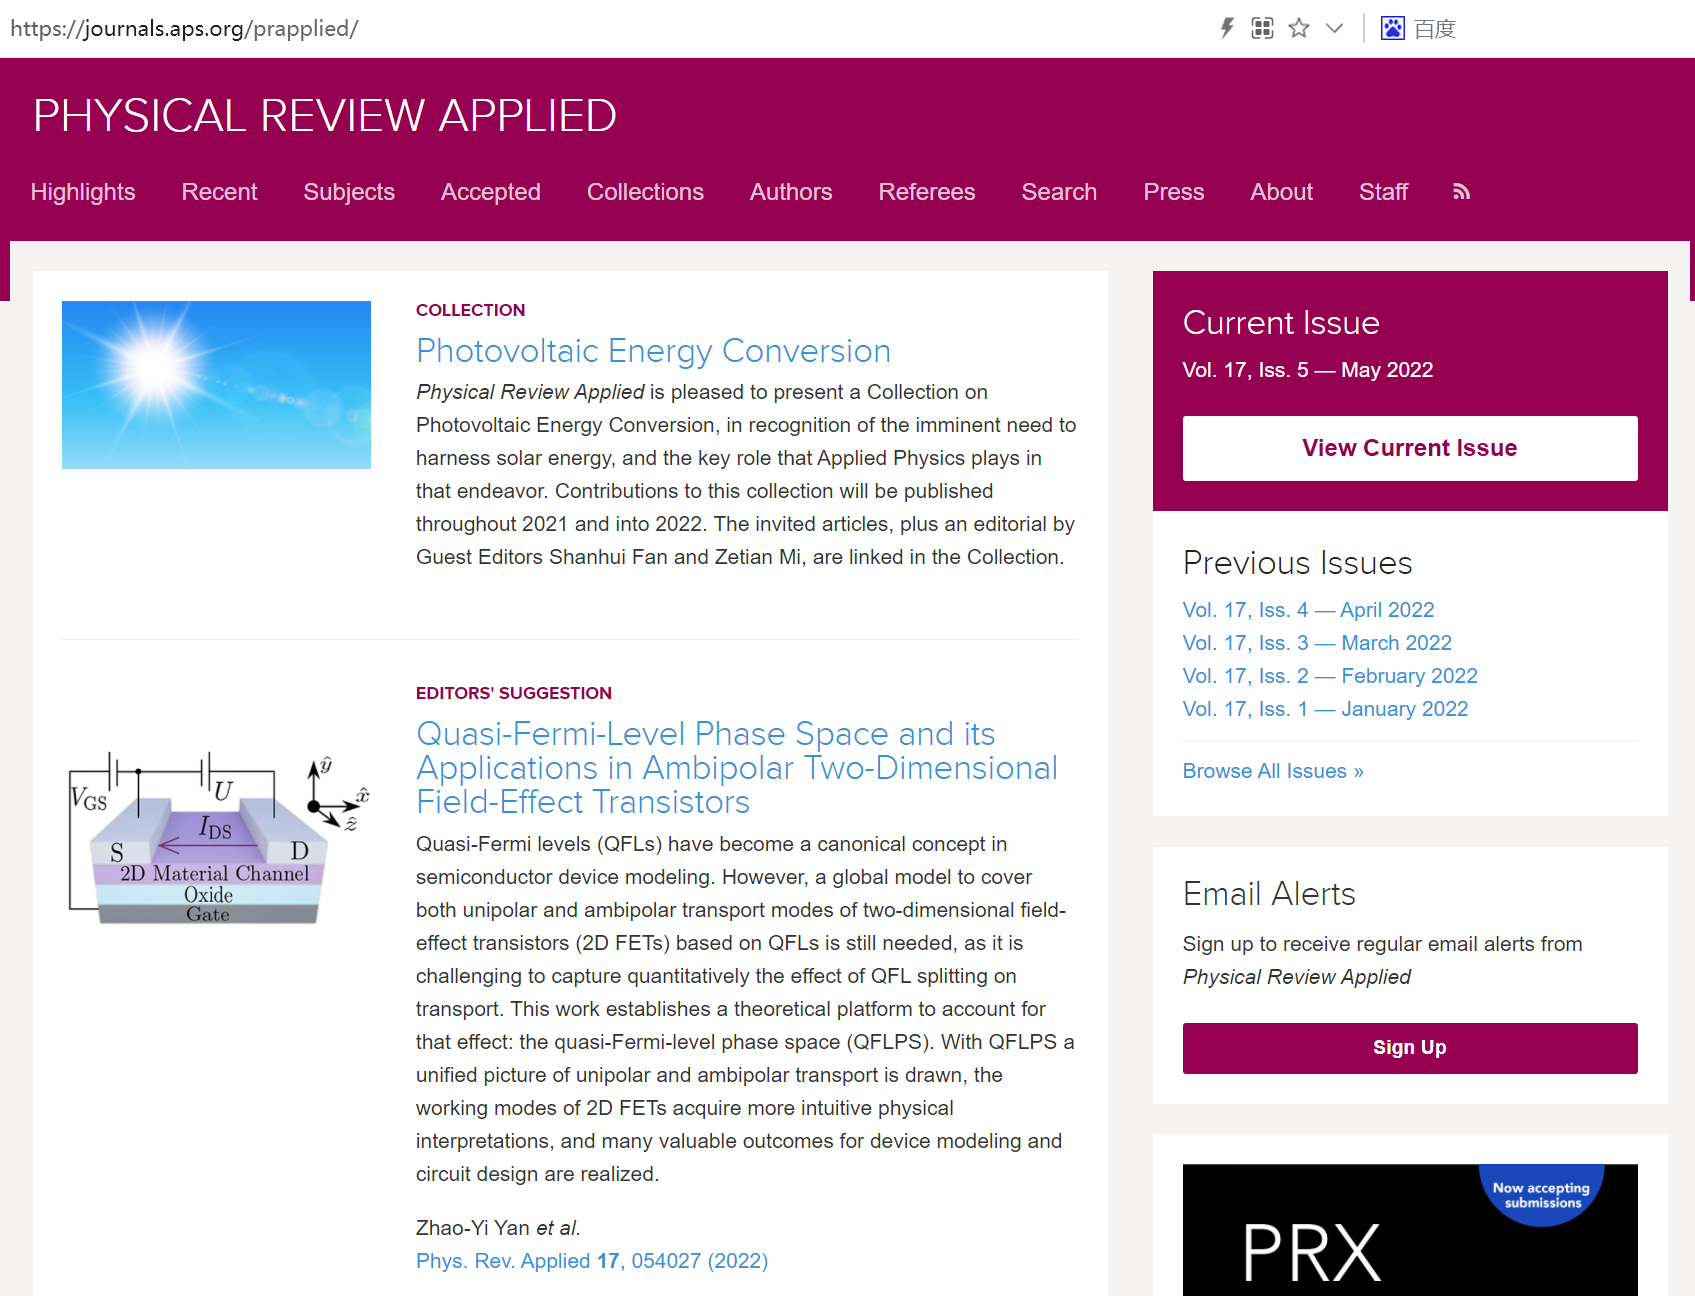Image resolution: width=1695 pixels, height=1296 pixels.
Task: Click the Physical Review Applied site title
Action: [x=325, y=116]
